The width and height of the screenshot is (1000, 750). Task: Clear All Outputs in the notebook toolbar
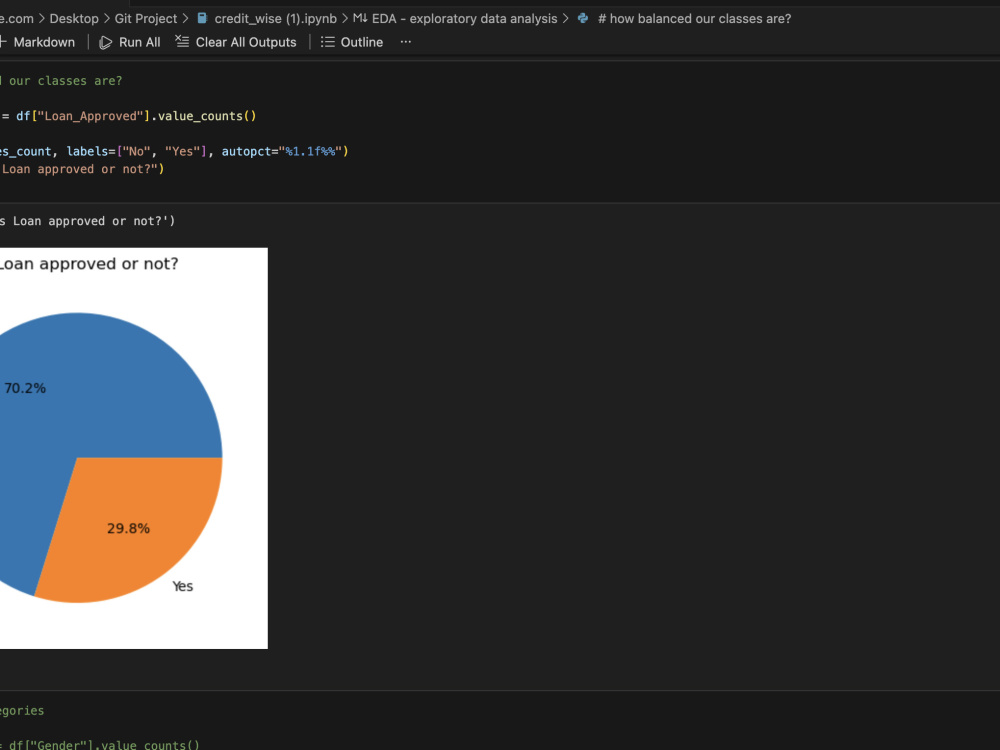[236, 42]
